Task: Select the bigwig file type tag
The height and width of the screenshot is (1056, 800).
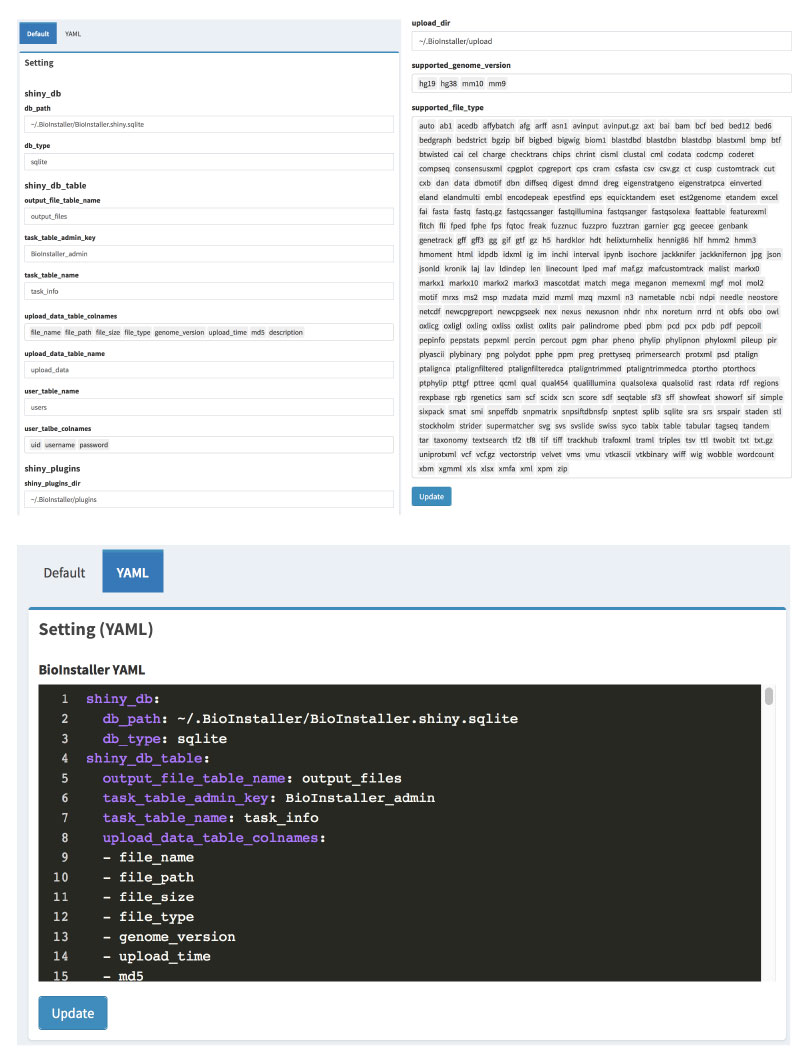Action: [x=568, y=140]
